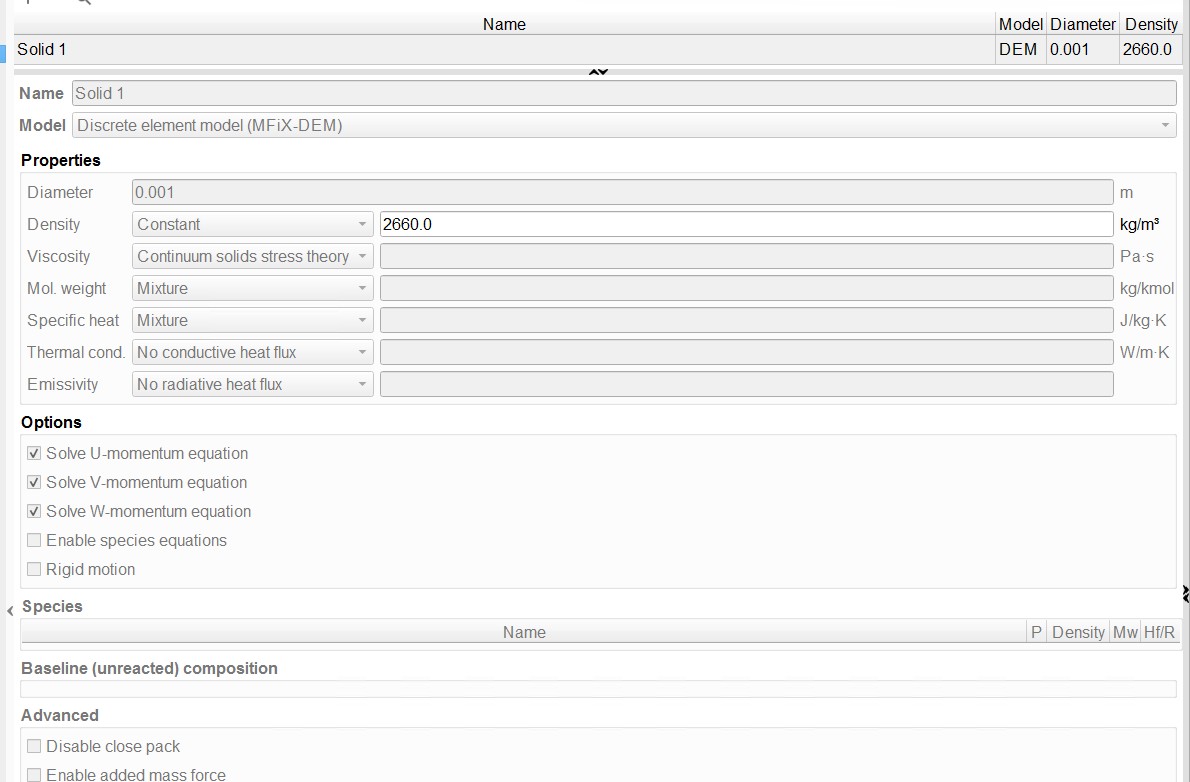Click the Name column header of solids table
Screen dimensions: 1190x782
pos(504,24)
